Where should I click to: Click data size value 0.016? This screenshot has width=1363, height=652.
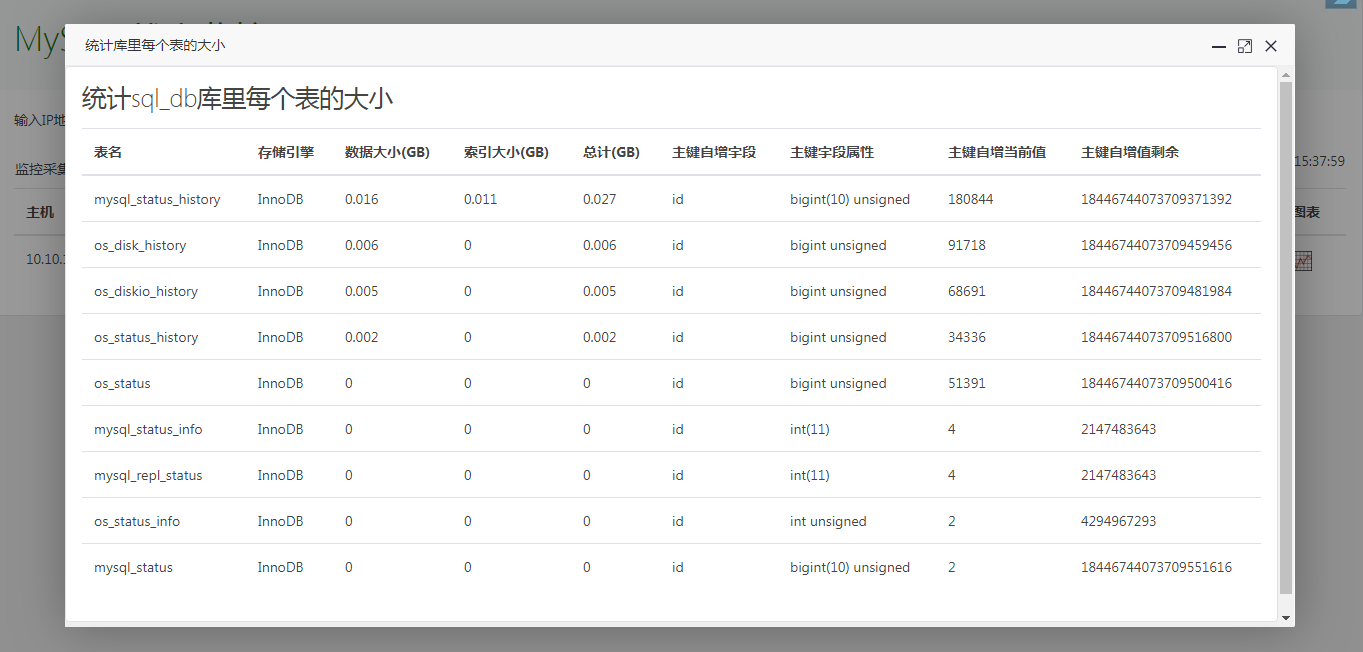[x=362, y=199]
